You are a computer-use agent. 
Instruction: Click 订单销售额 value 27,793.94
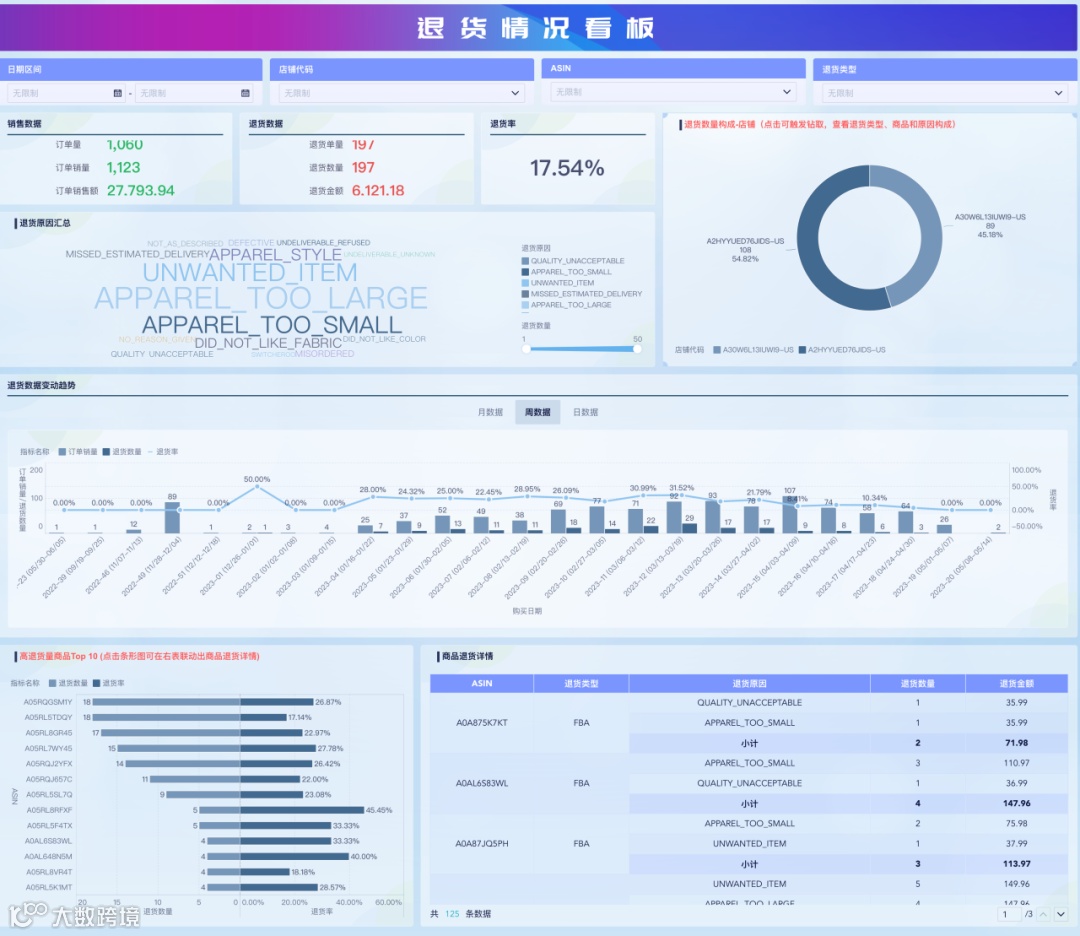tap(141, 191)
